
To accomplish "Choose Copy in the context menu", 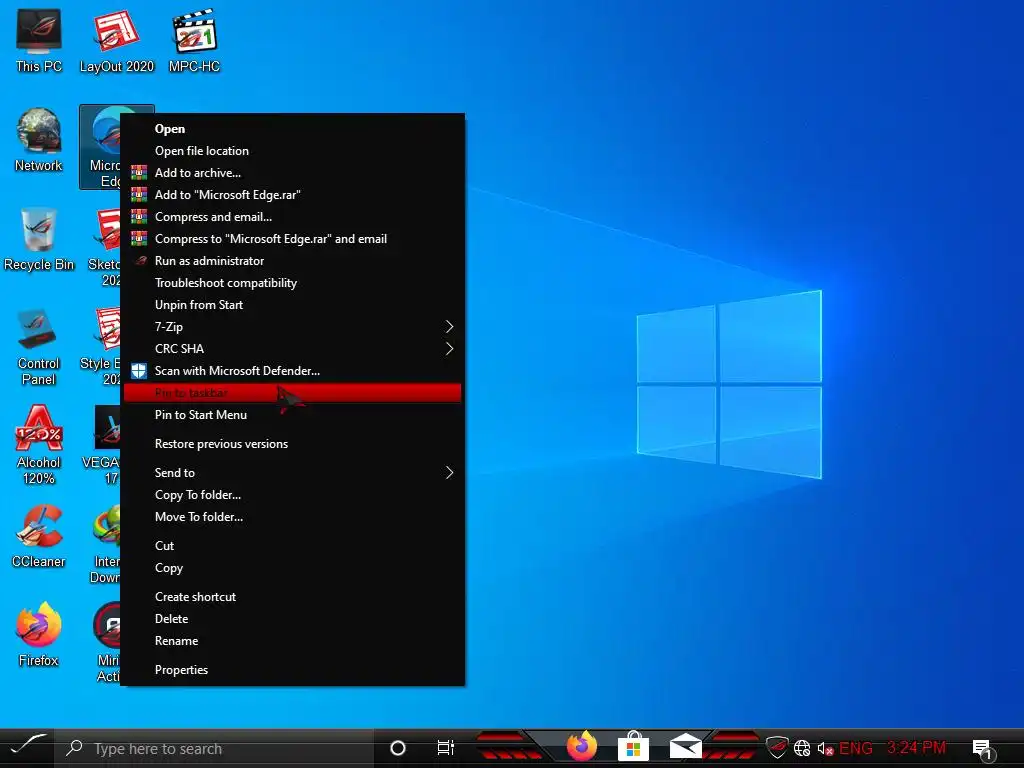I will coord(293,568).
